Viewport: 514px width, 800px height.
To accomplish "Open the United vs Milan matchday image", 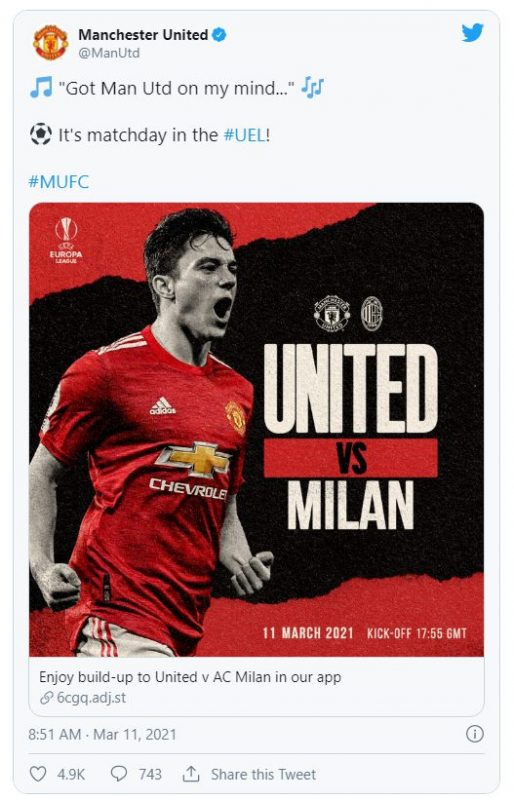I will tap(256, 430).
